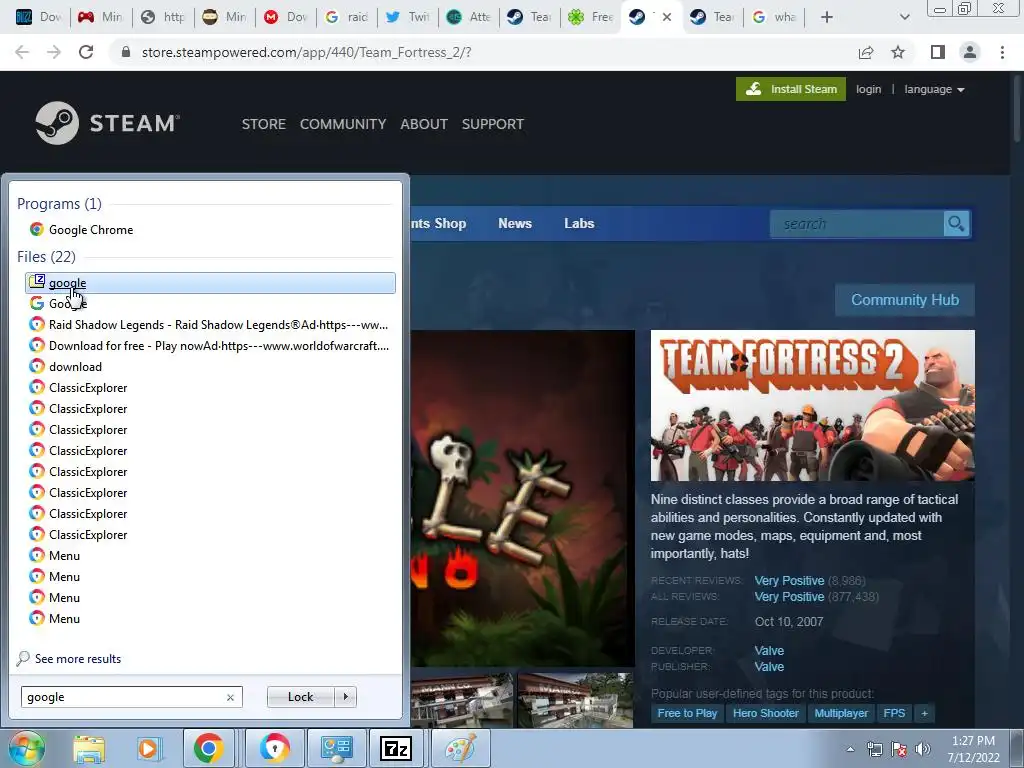Image resolution: width=1024 pixels, height=768 pixels.
Task: Click the Install Steam button
Action: pyautogui.click(x=791, y=89)
